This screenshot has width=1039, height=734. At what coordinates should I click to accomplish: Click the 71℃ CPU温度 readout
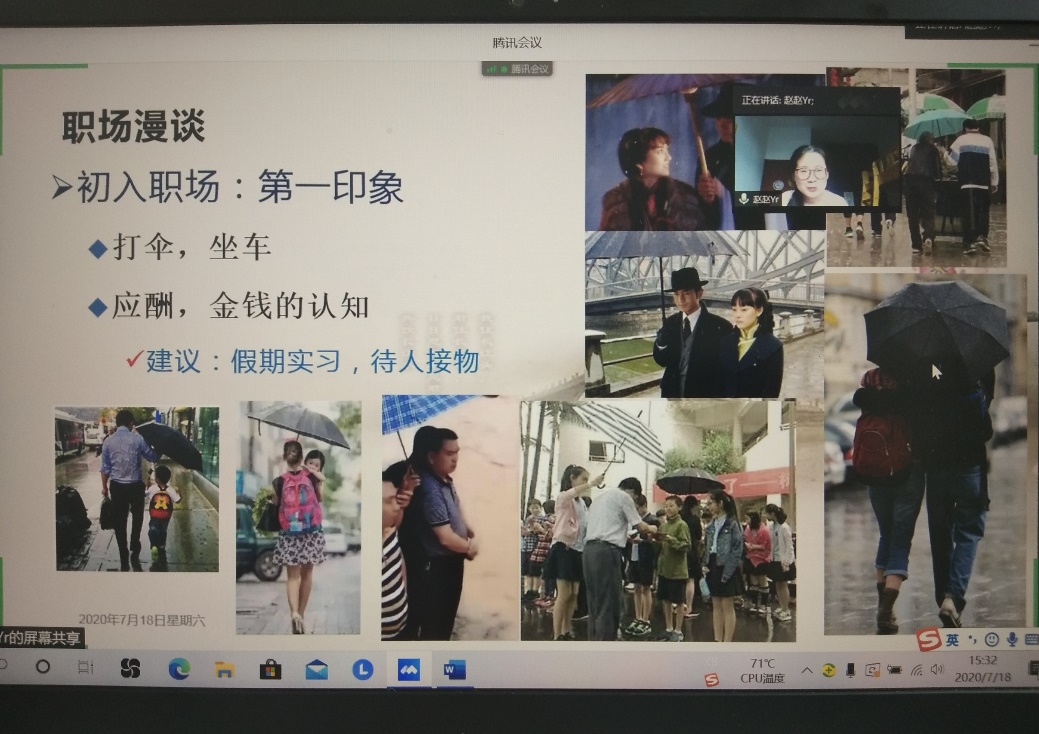763,670
